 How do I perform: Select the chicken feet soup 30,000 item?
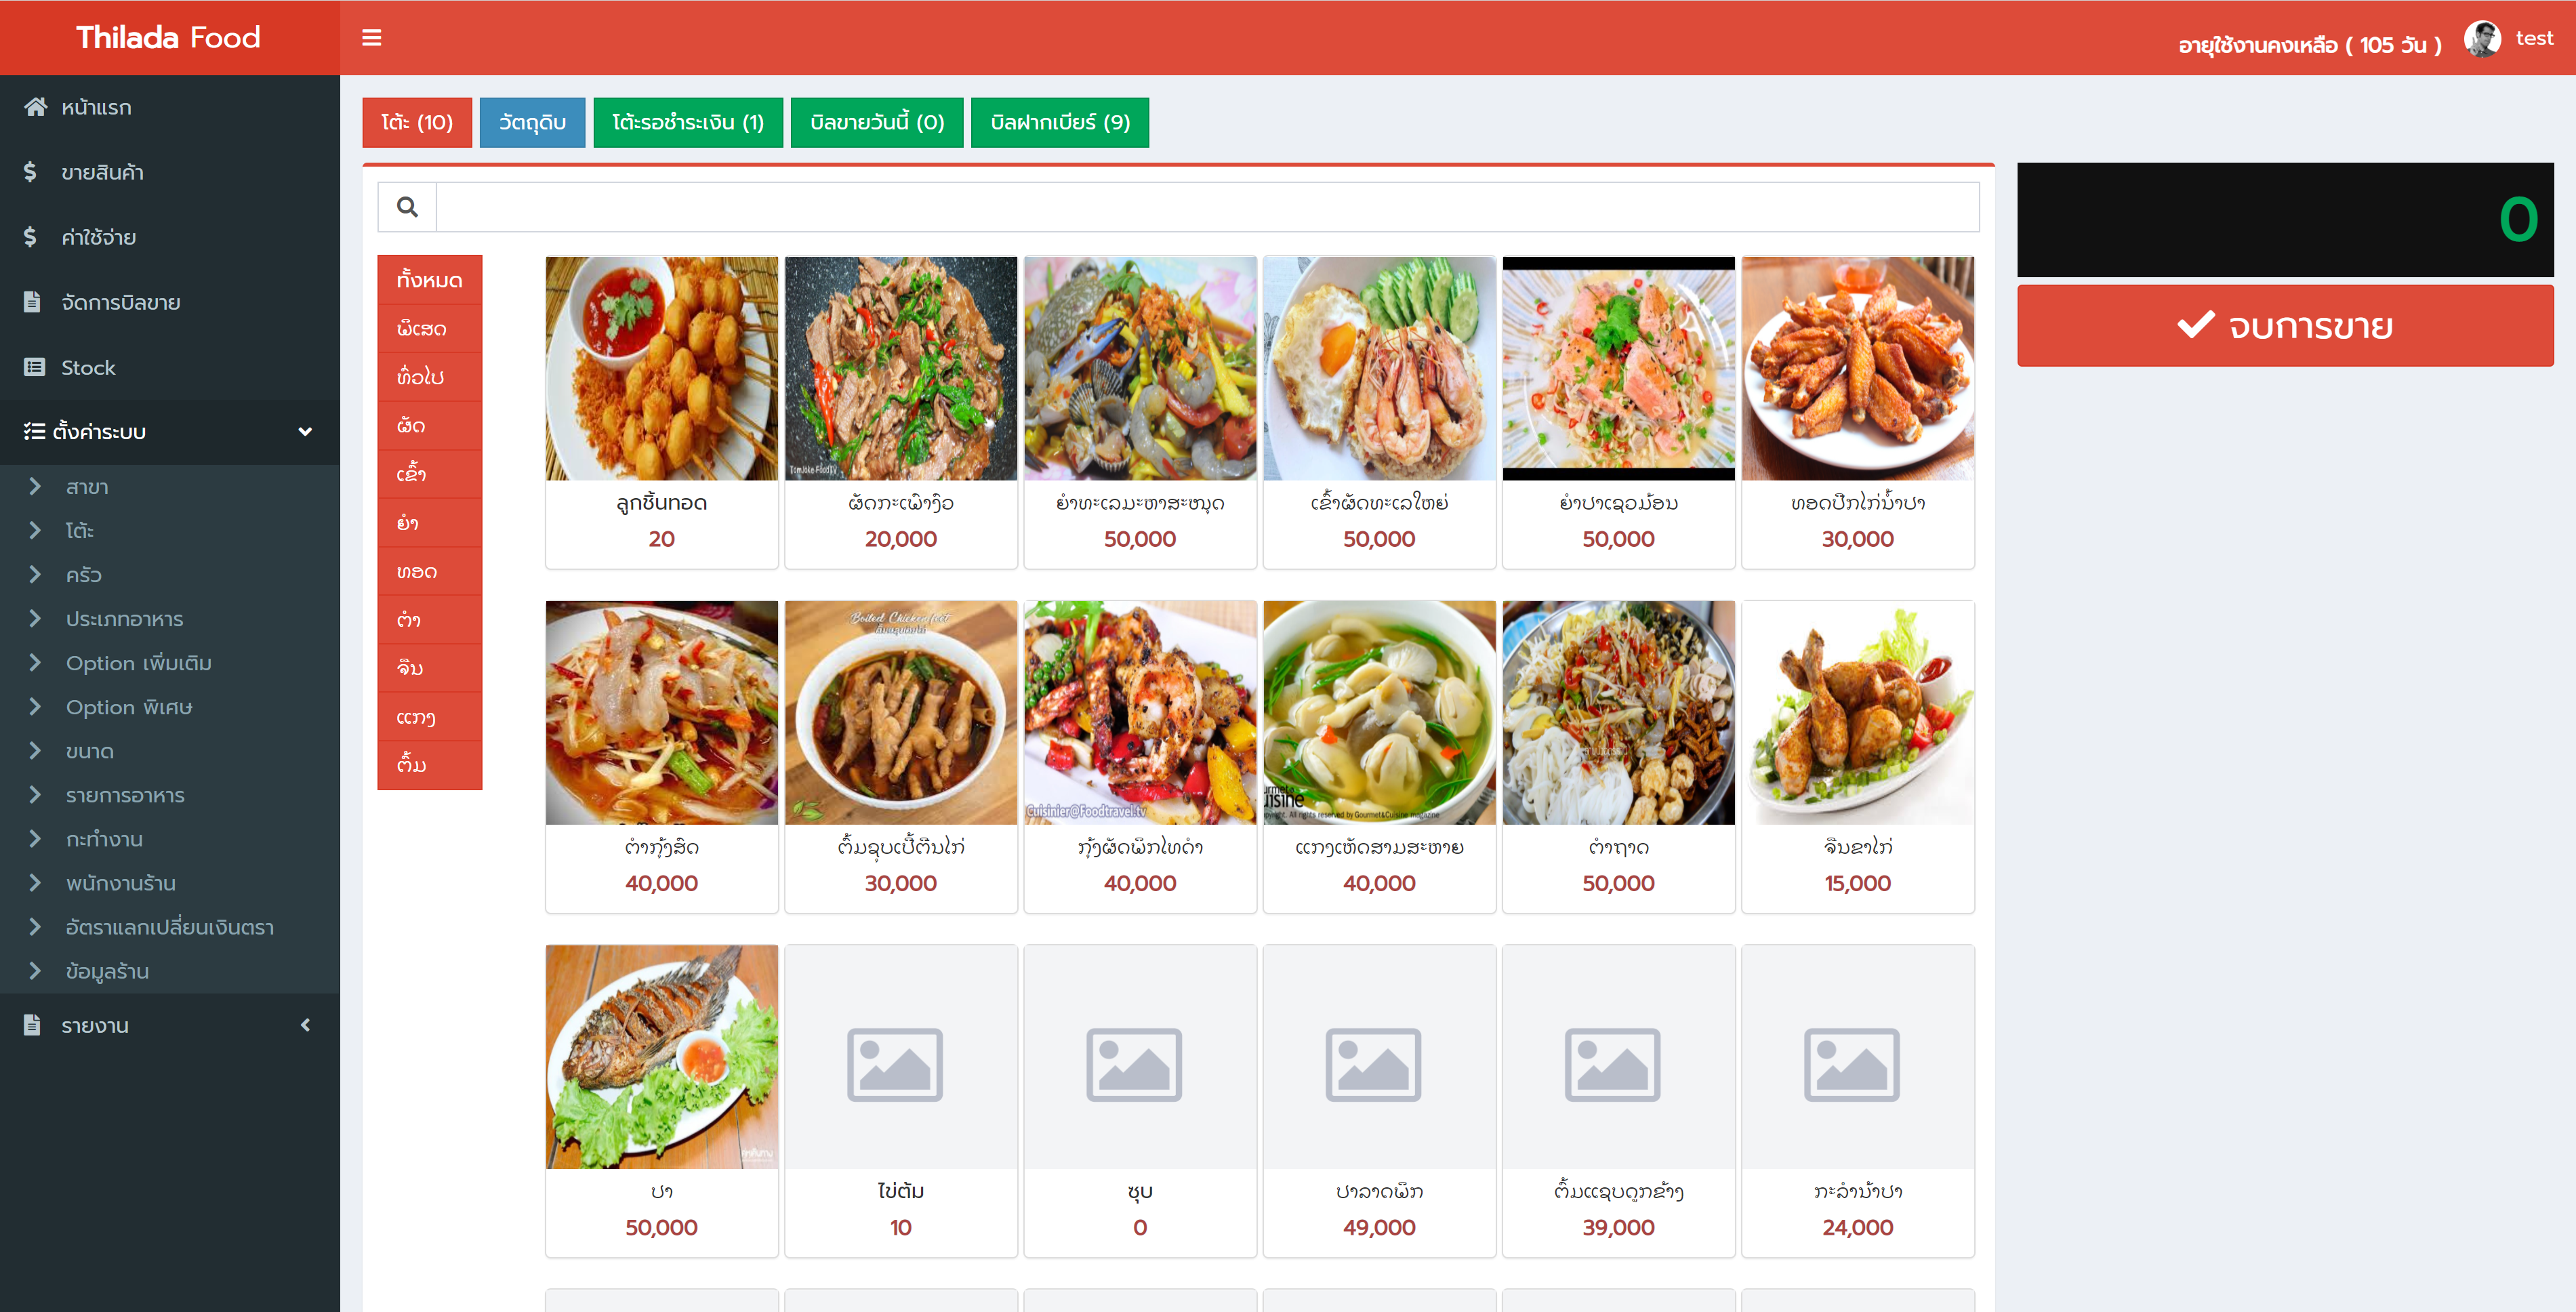click(901, 756)
